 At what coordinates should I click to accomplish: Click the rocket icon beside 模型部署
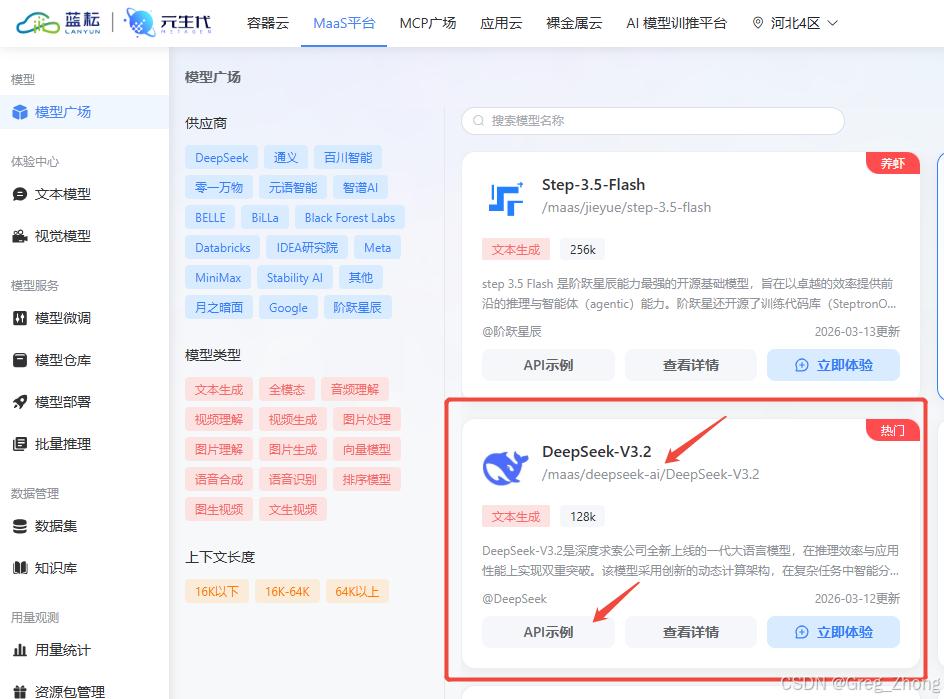(20, 402)
